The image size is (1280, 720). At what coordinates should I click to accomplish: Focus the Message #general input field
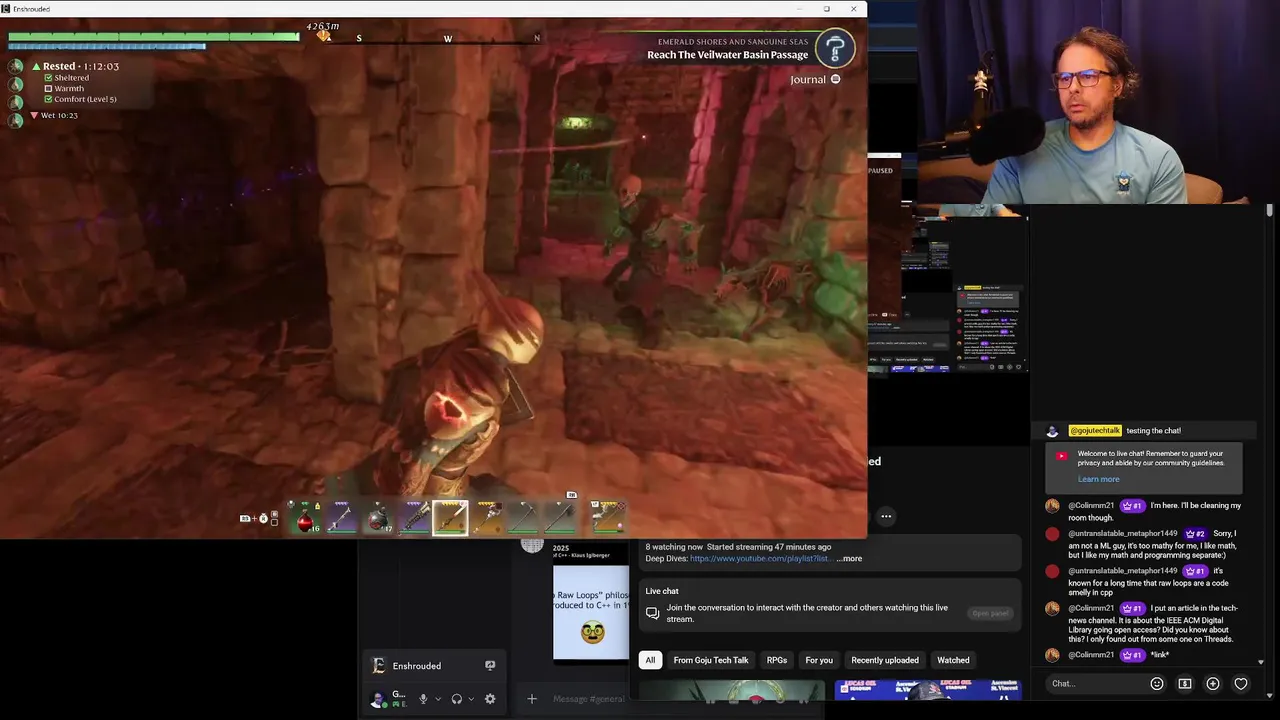click(x=588, y=699)
